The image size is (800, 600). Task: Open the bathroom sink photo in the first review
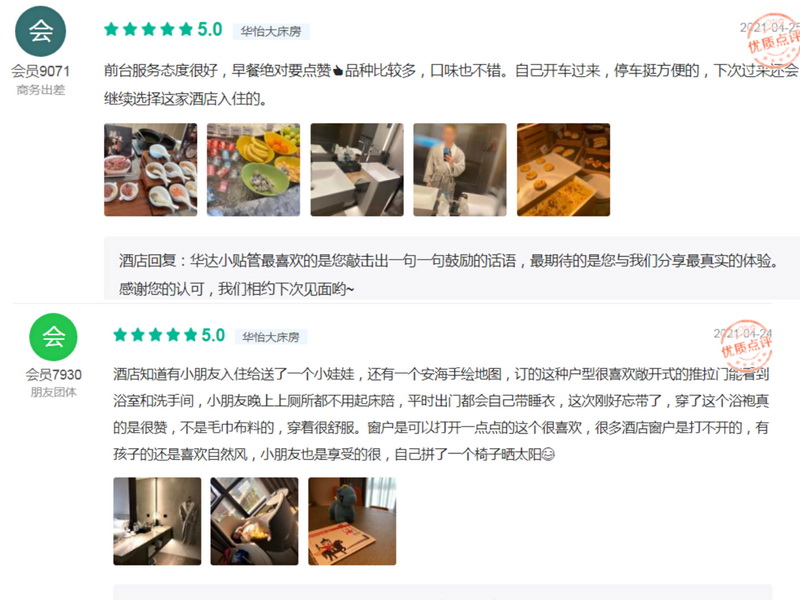357,169
